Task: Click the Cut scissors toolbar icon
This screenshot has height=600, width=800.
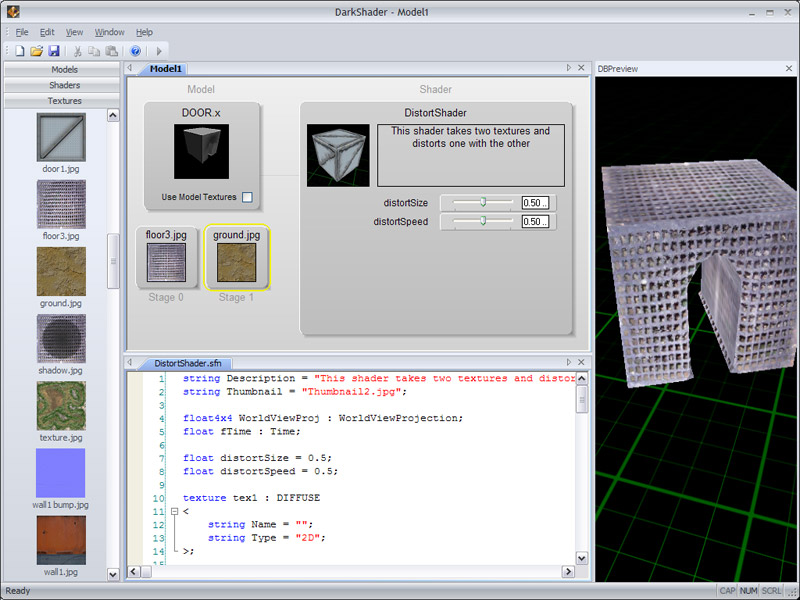Action: point(76,50)
